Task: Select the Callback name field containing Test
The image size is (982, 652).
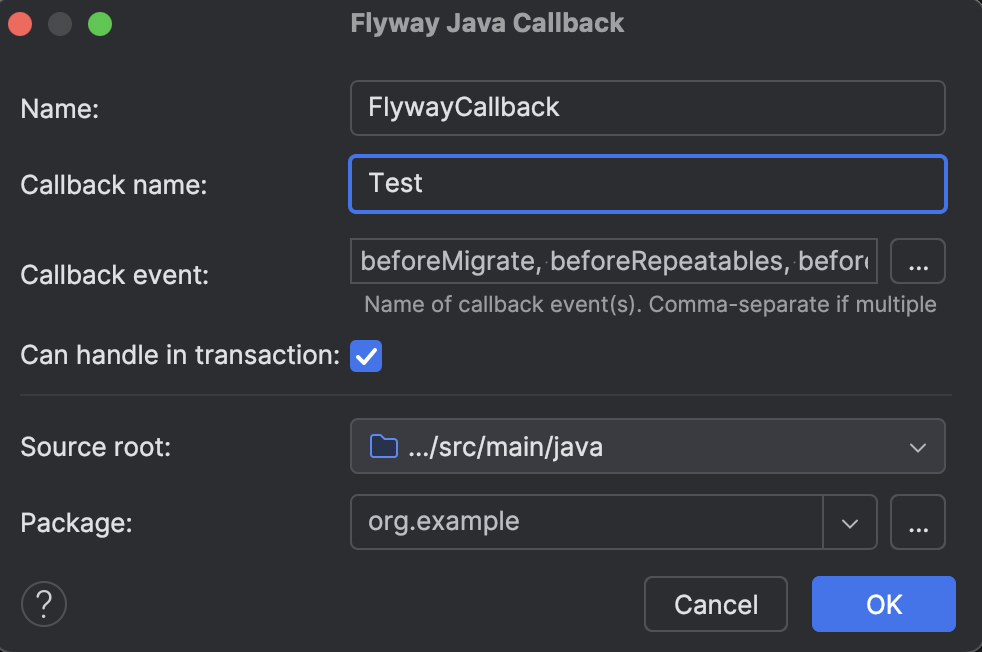Action: 647,184
